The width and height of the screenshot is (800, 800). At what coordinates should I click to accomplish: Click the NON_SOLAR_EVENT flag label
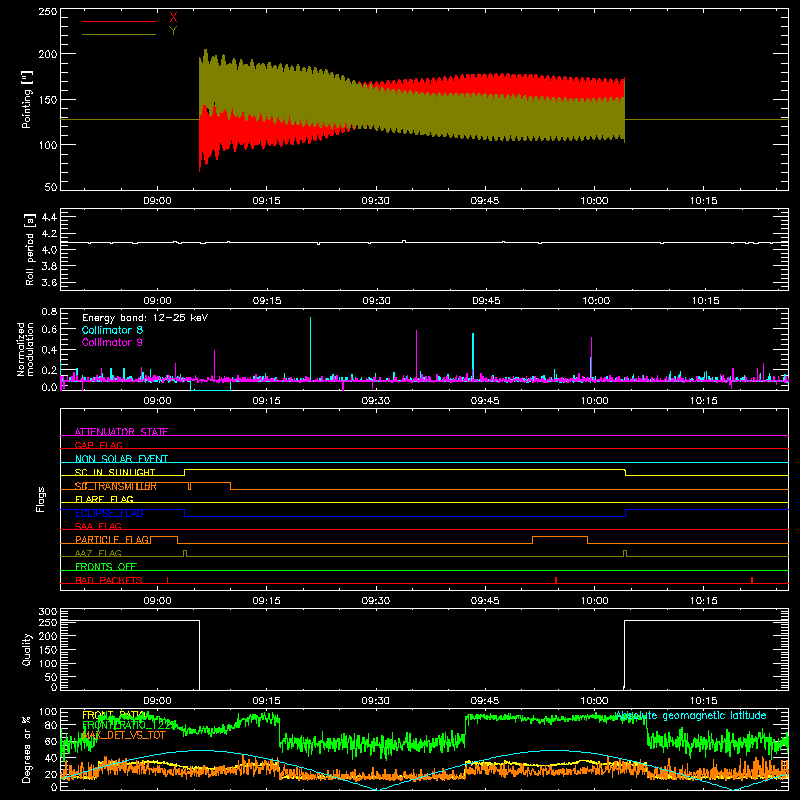coord(121,459)
